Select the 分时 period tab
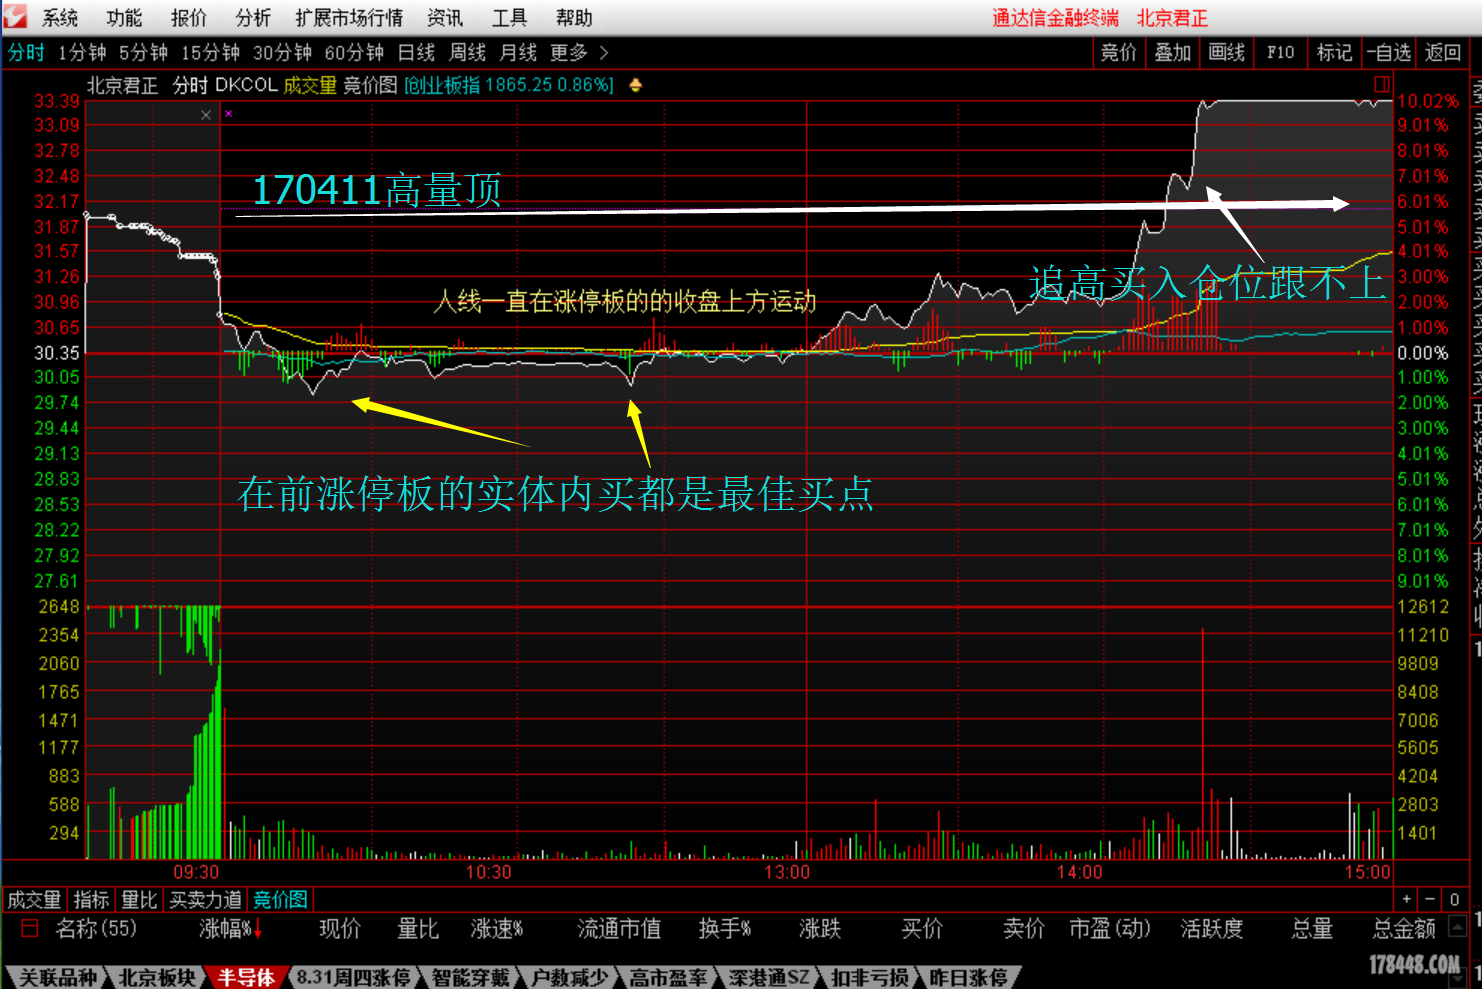This screenshot has width=1482, height=989. (27, 52)
